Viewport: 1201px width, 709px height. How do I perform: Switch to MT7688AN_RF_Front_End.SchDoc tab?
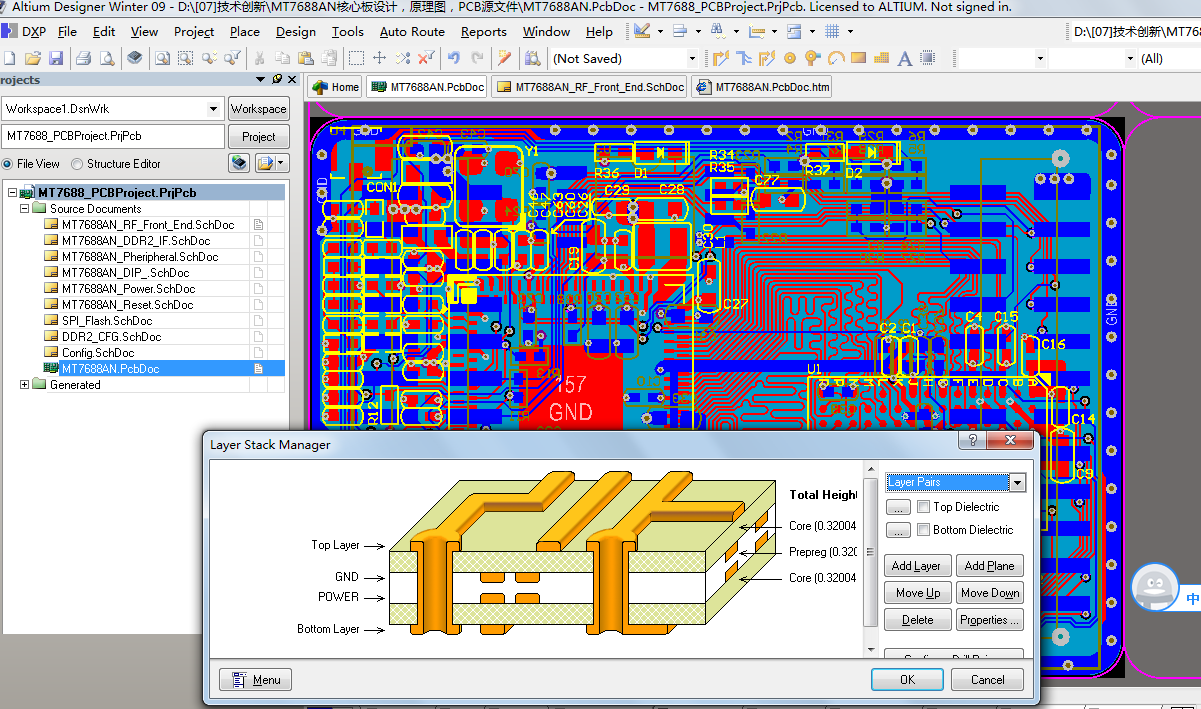(590, 87)
